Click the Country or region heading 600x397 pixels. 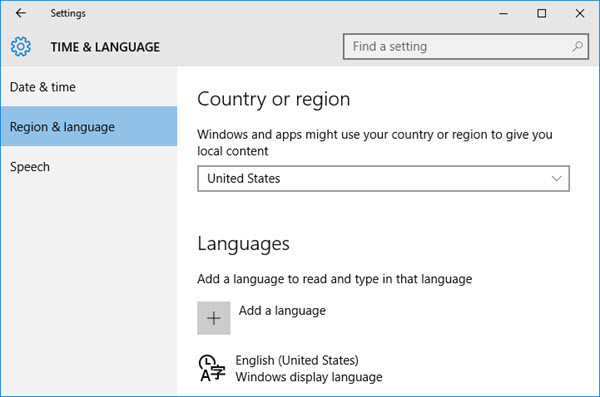(274, 99)
